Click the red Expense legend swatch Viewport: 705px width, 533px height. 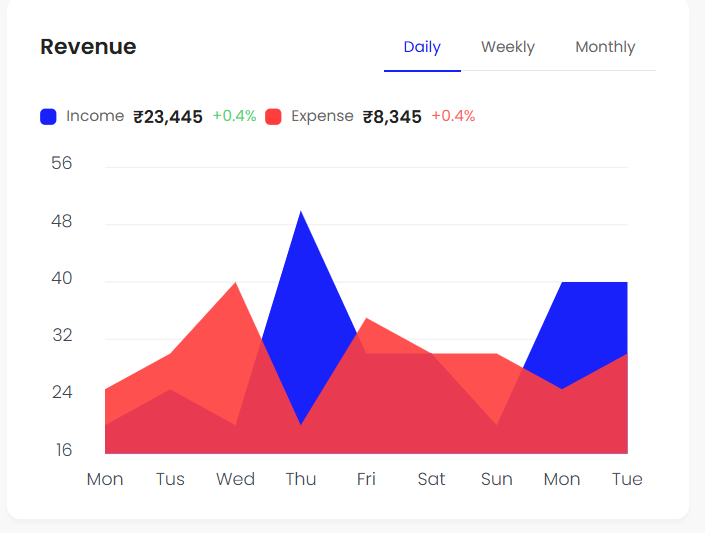pyautogui.click(x=273, y=117)
